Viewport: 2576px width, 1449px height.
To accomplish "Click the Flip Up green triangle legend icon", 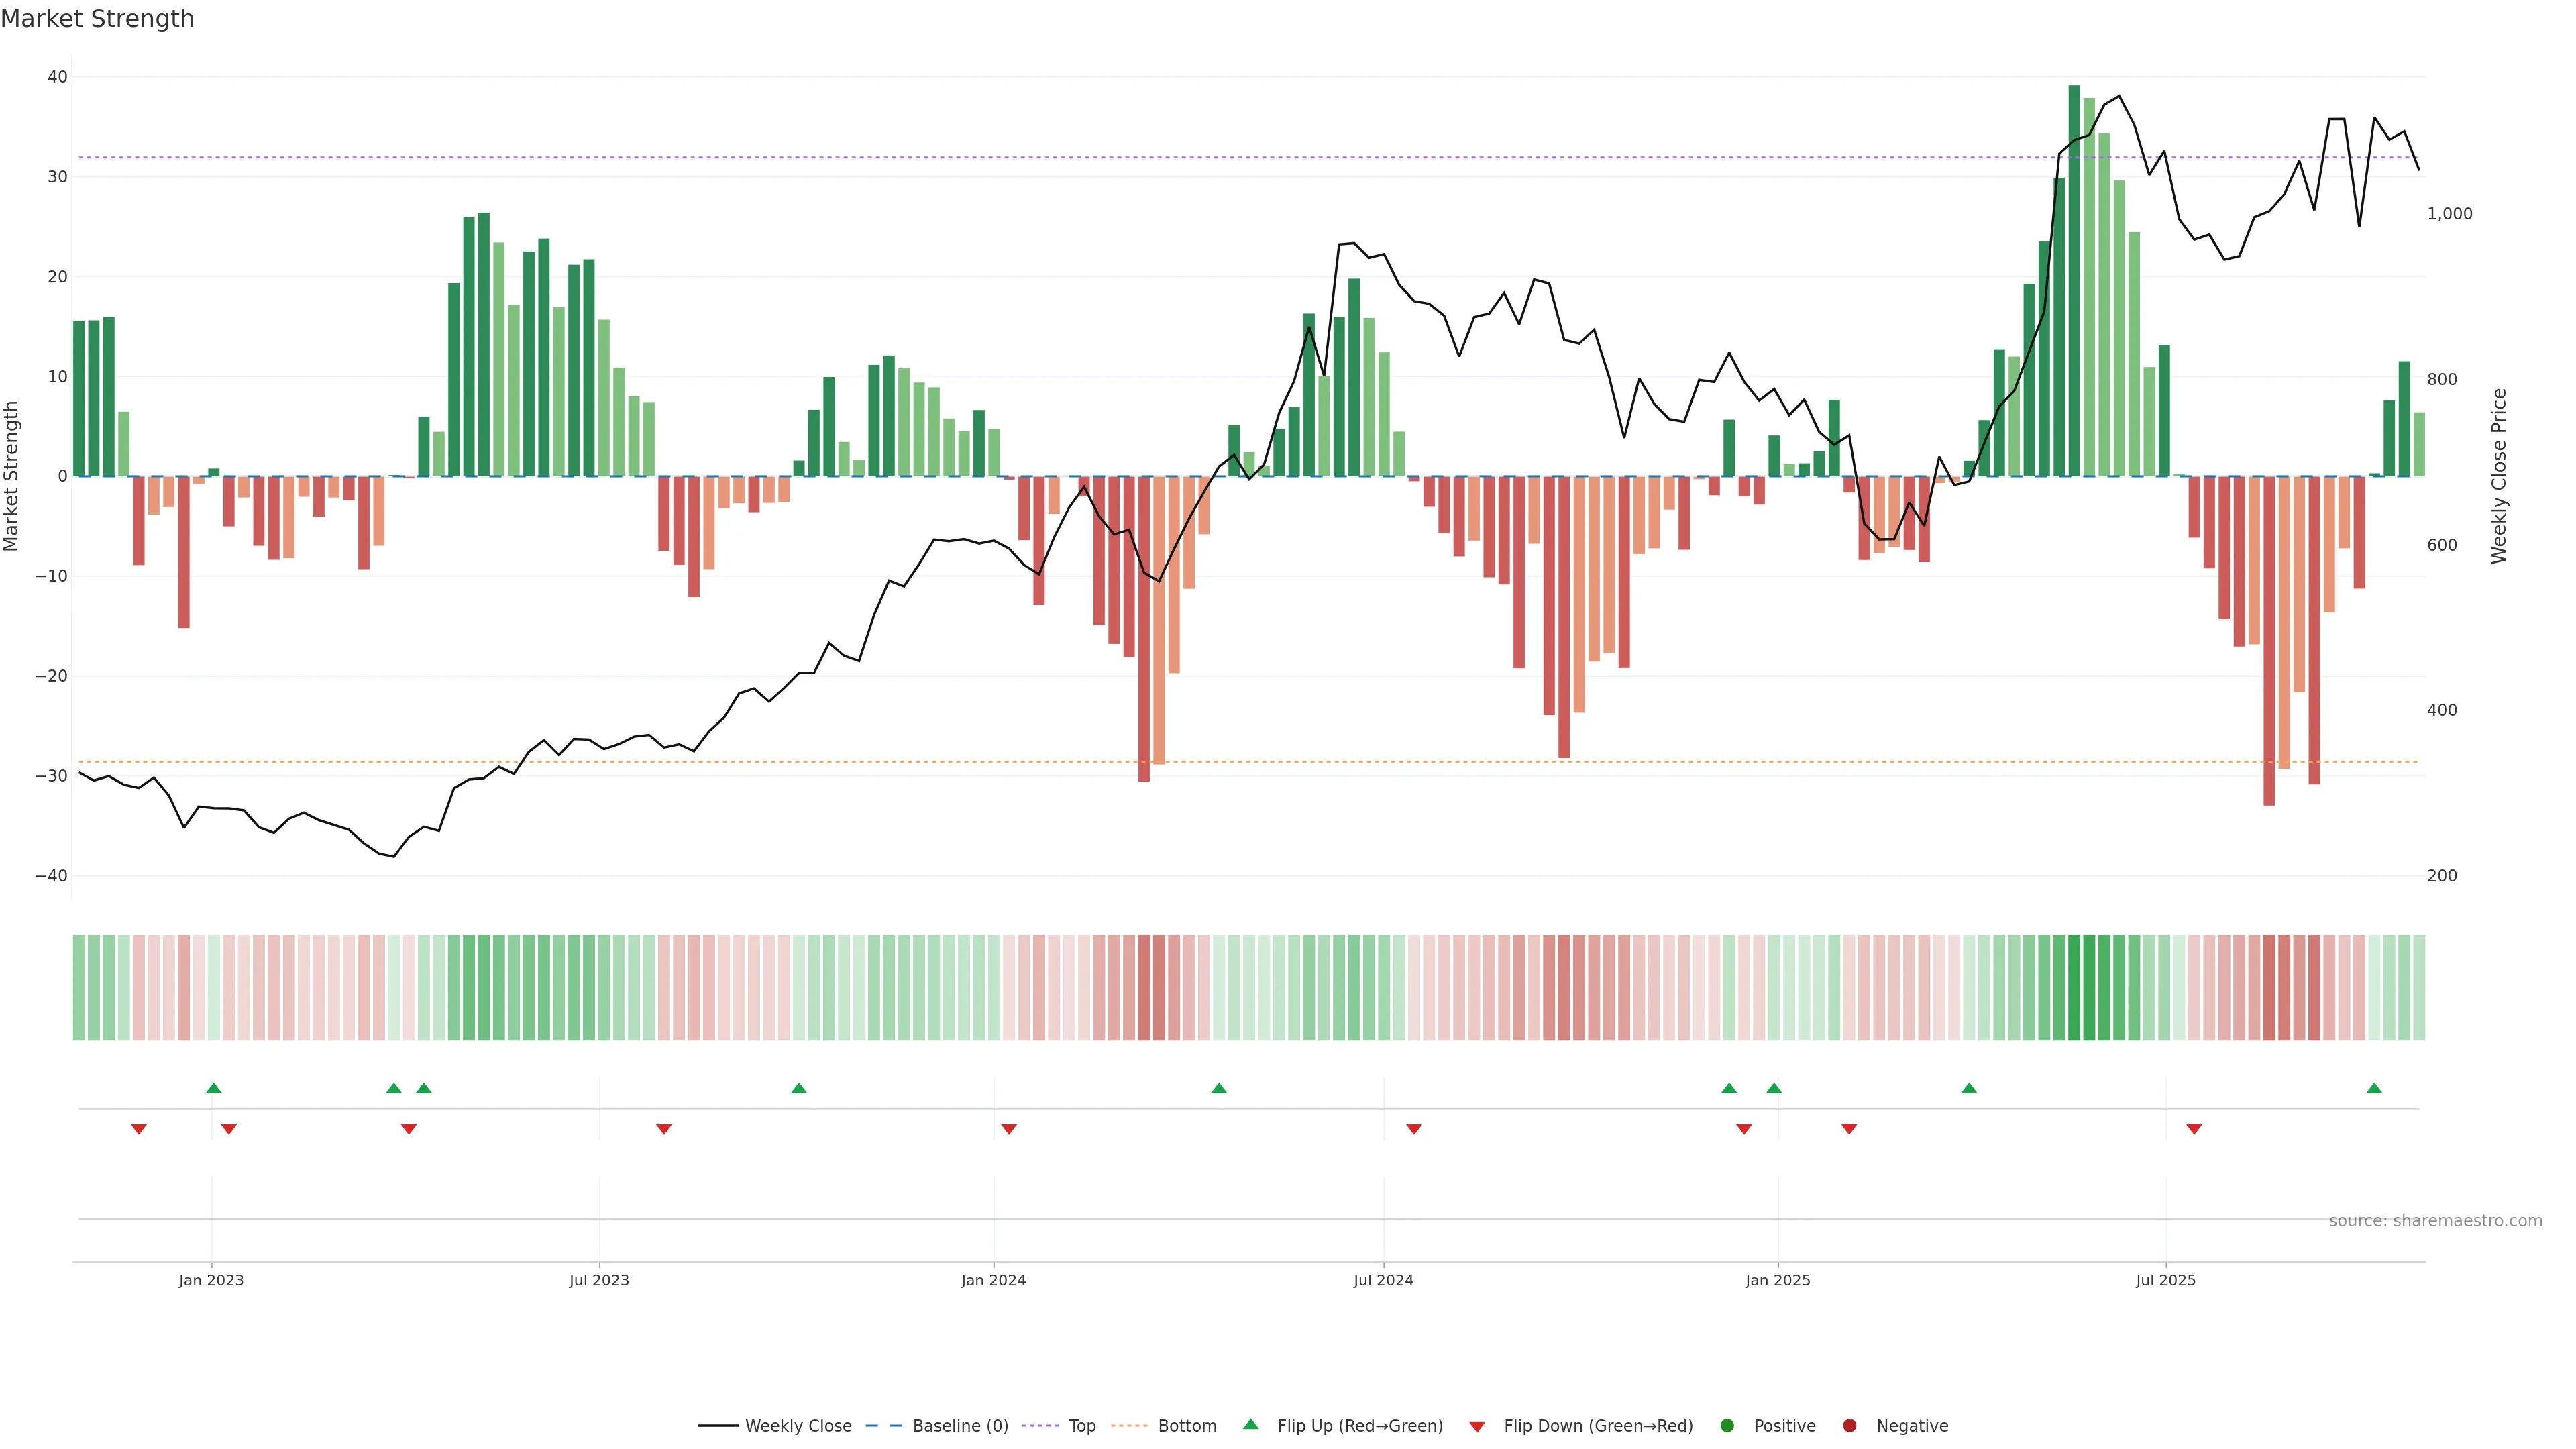I will [x=1250, y=1425].
